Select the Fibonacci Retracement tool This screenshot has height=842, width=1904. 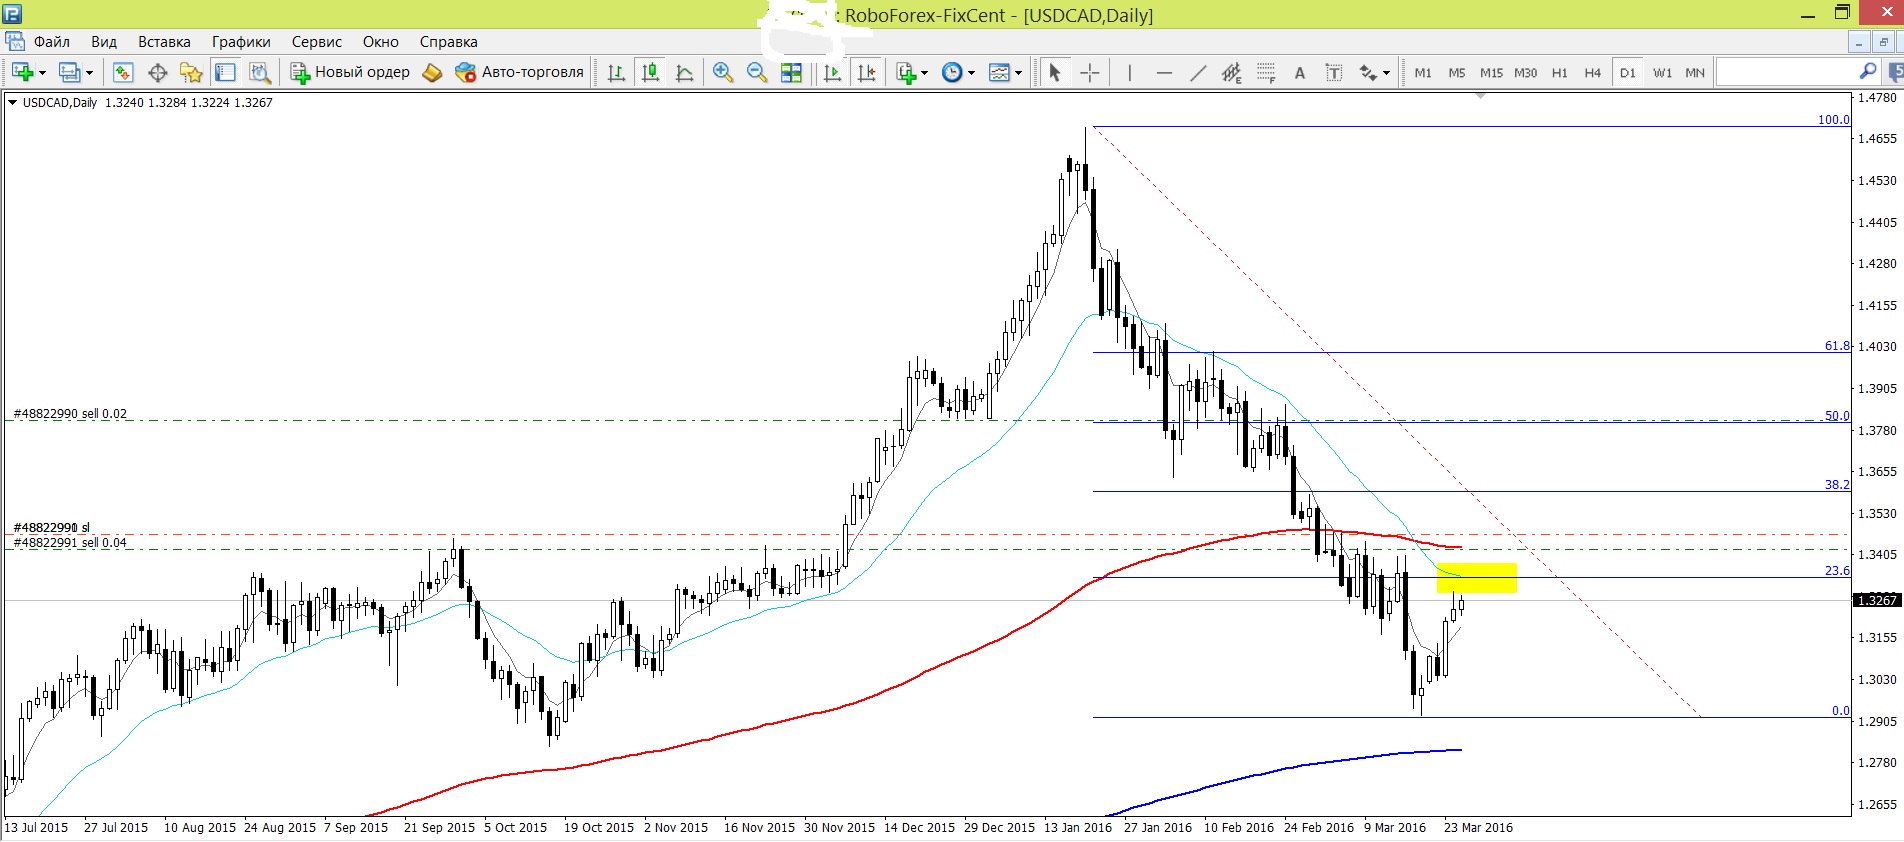coord(1266,72)
